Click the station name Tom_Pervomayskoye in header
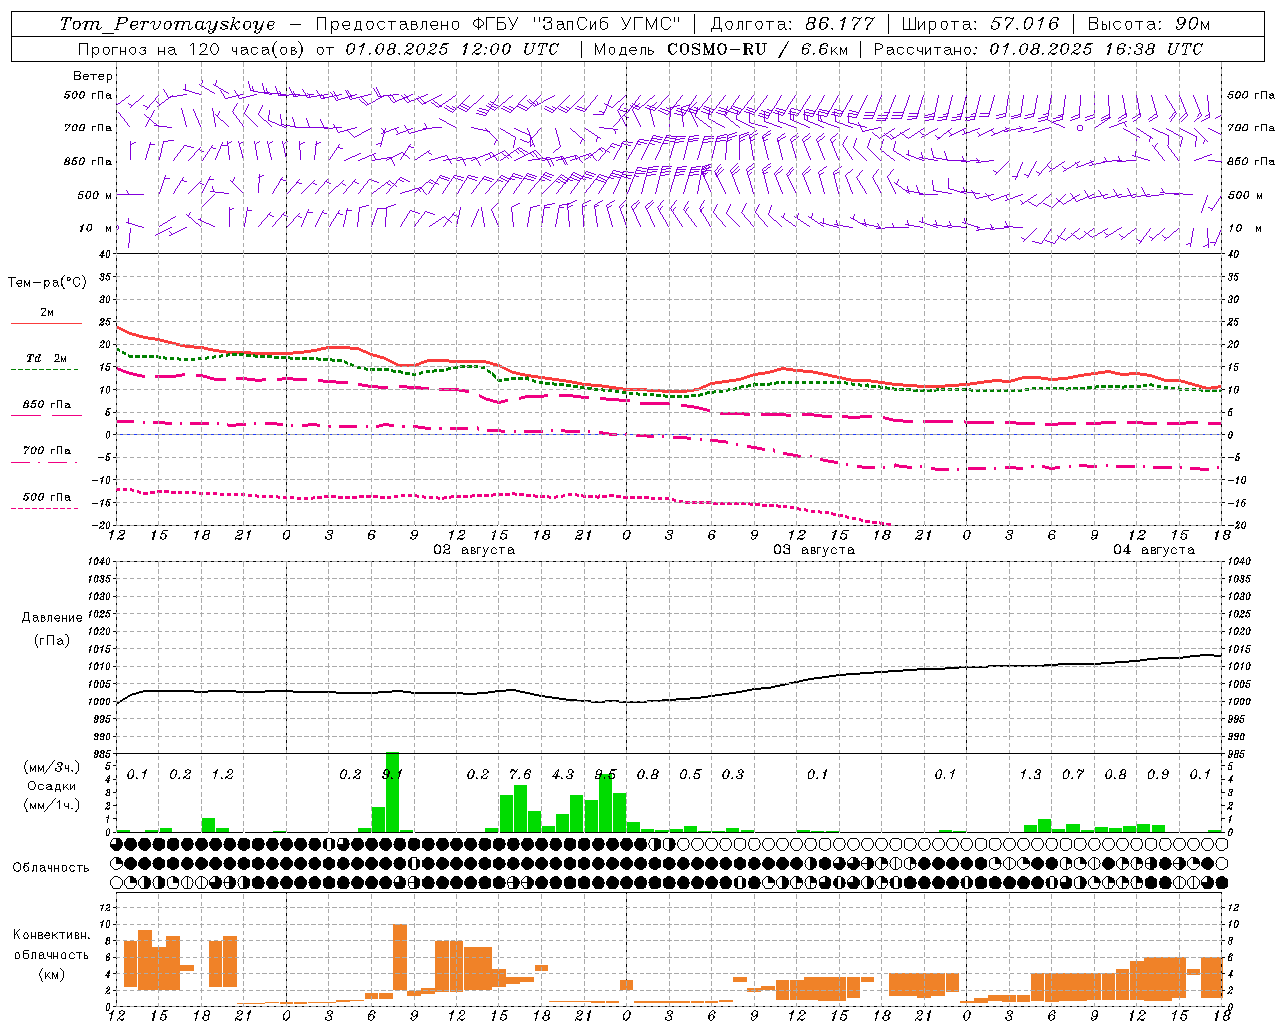Viewport: 1280px width, 1024px height. (167, 24)
